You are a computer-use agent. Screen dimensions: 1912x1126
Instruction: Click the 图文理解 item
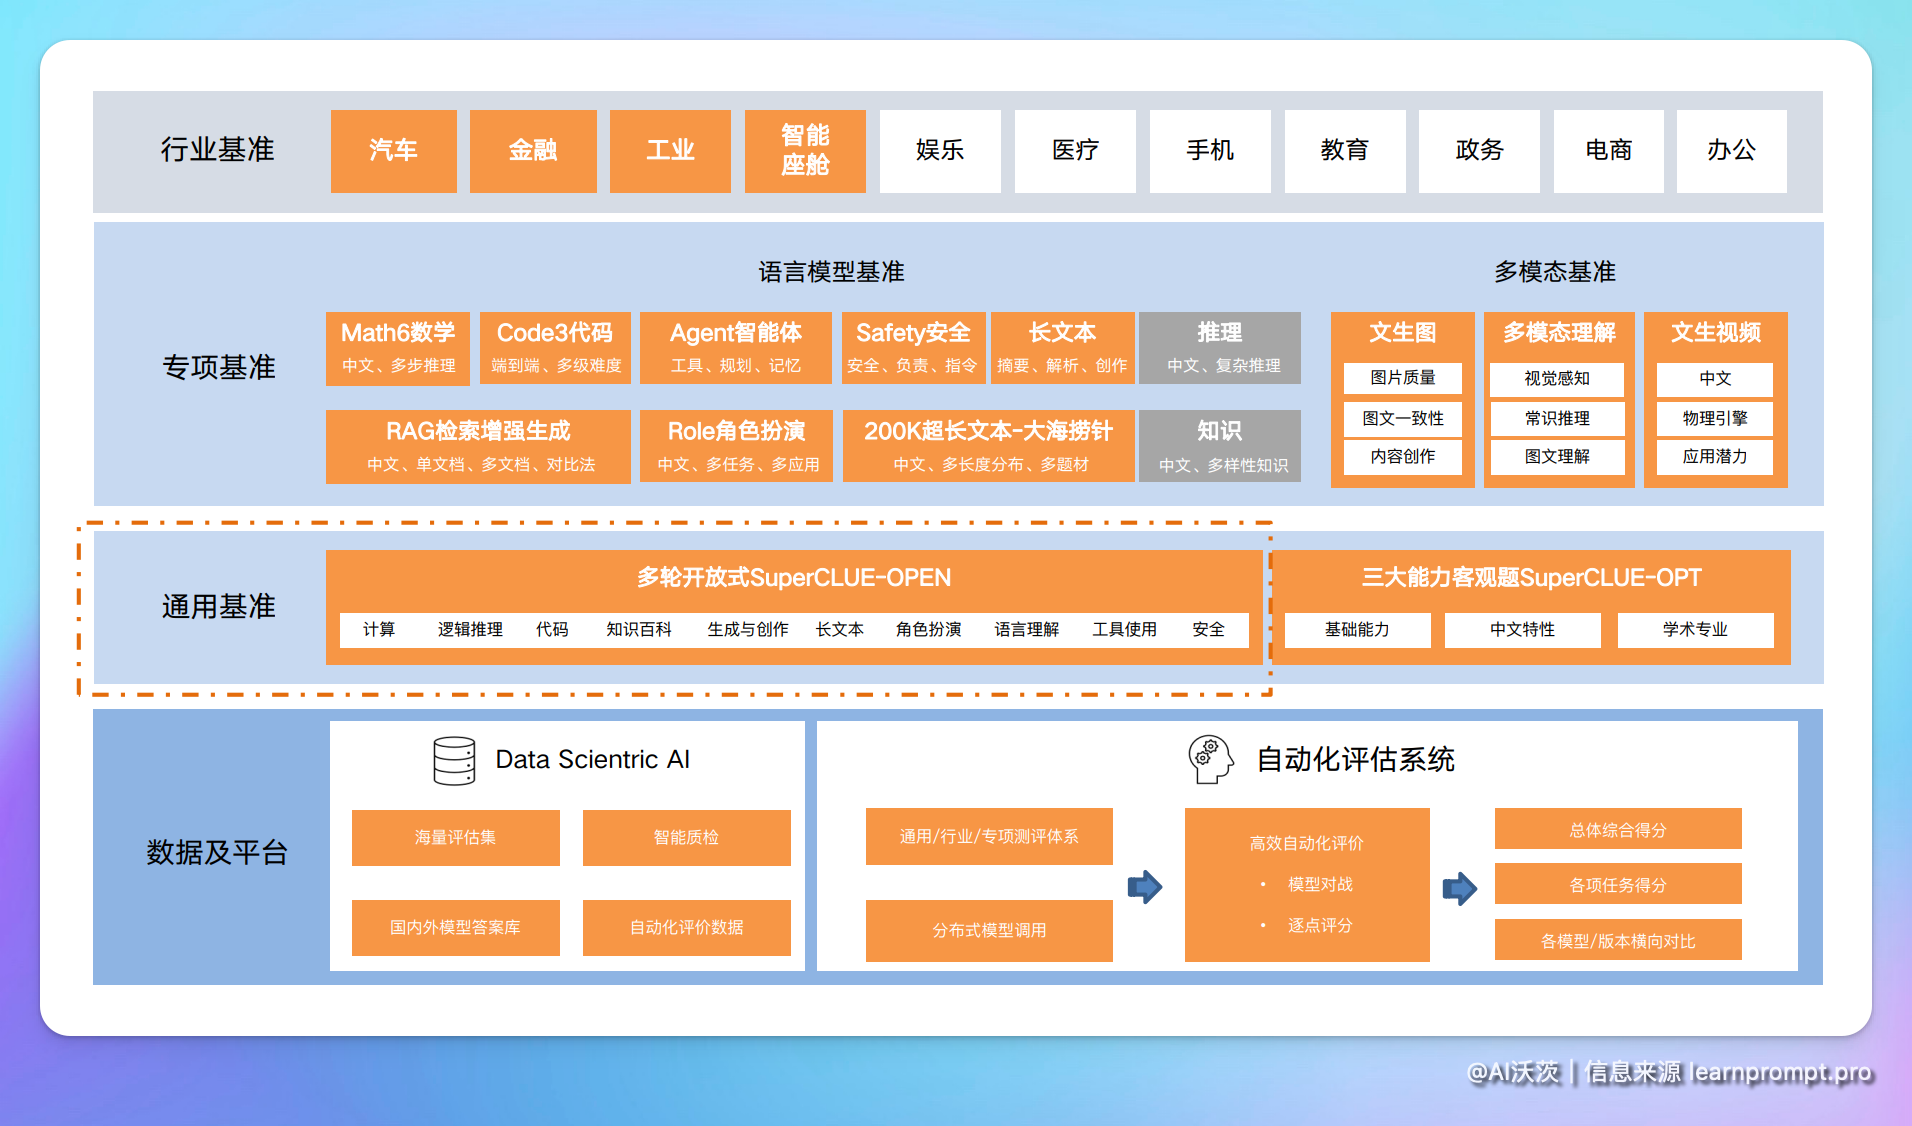pyautogui.click(x=1557, y=457)
